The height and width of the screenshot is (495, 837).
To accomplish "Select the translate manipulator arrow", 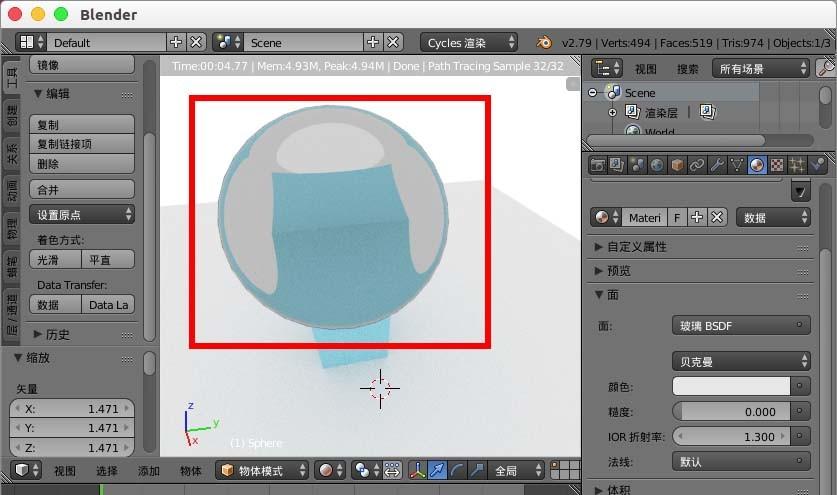I will coord(437,470).
